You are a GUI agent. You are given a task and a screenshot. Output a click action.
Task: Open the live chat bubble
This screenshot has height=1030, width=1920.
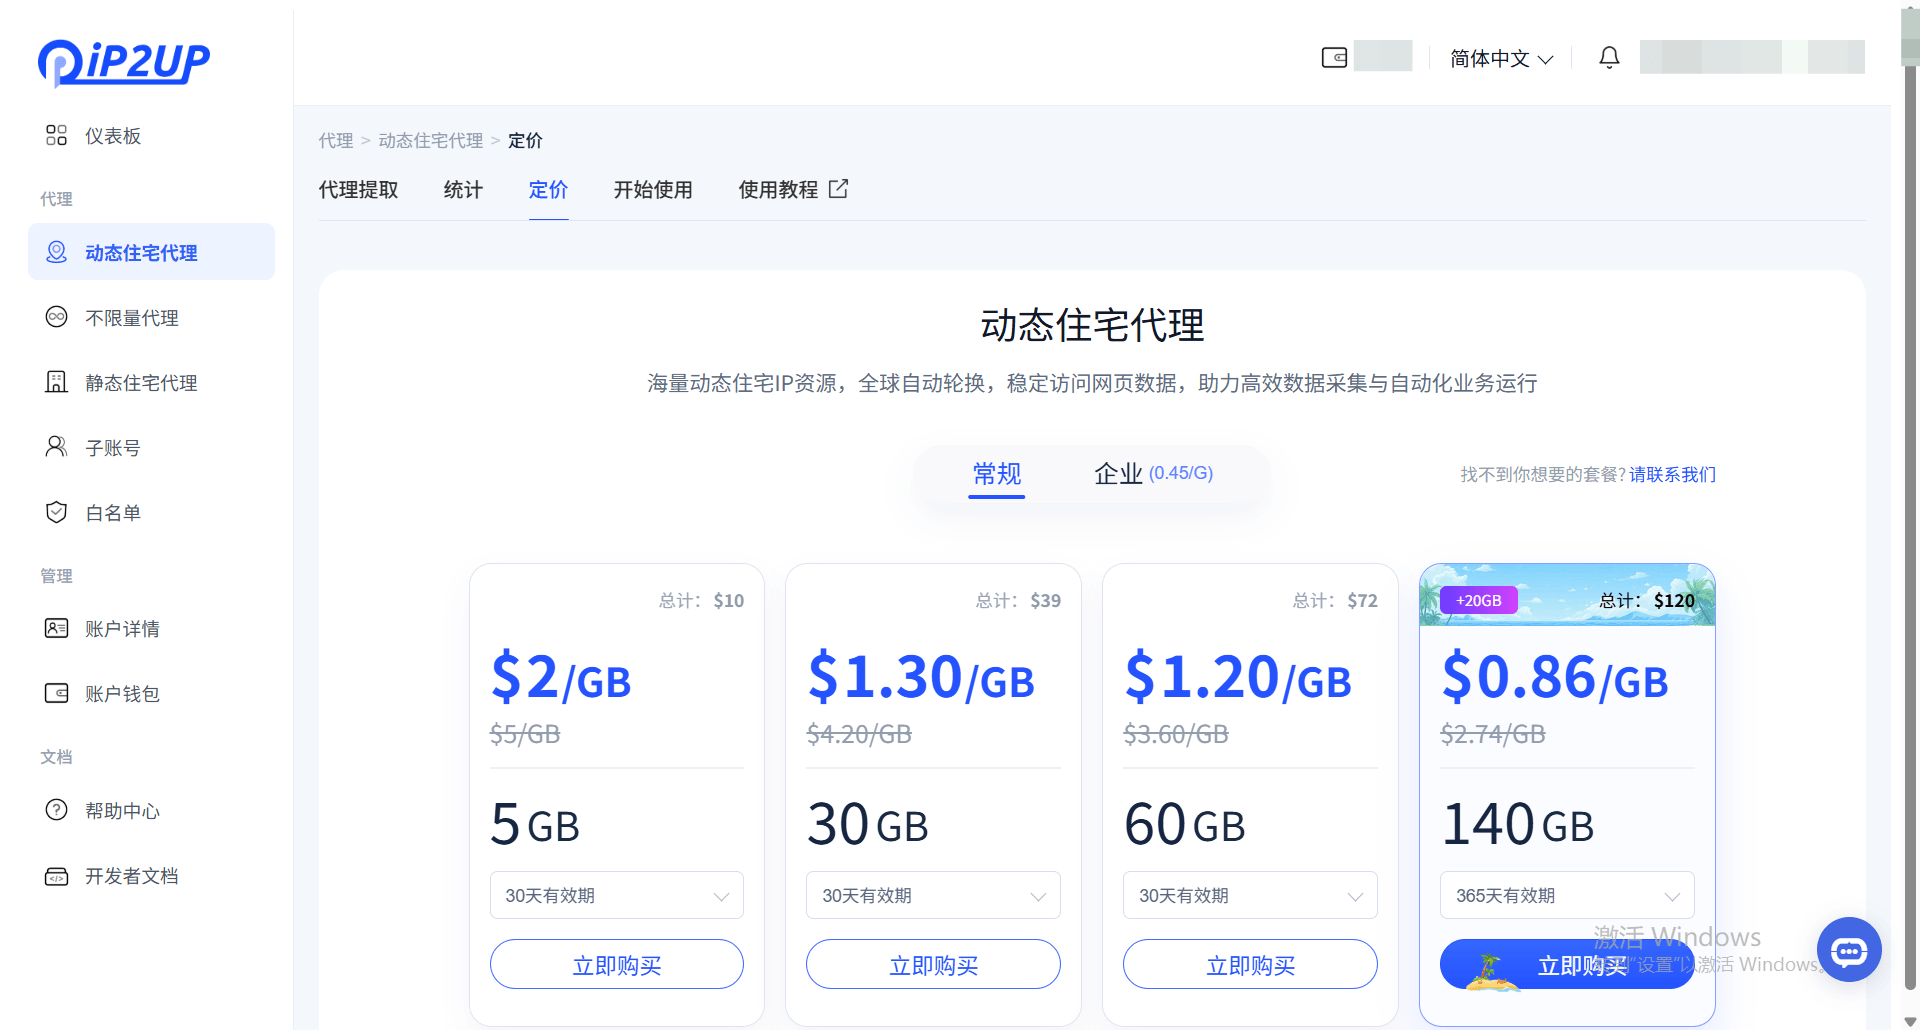tap(1849, 950)
